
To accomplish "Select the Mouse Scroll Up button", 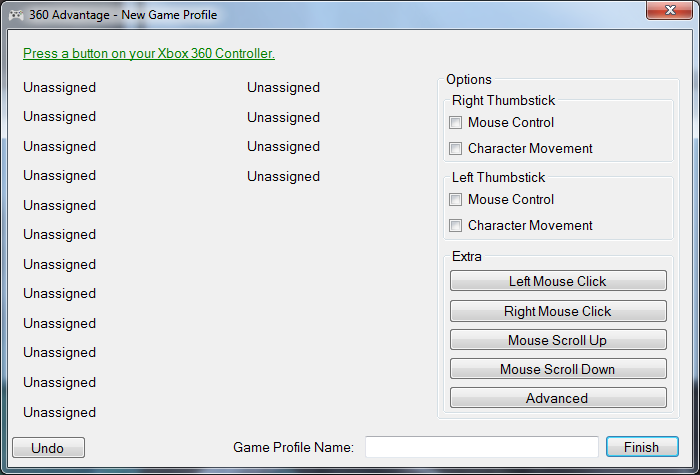I will click(558, 340).
